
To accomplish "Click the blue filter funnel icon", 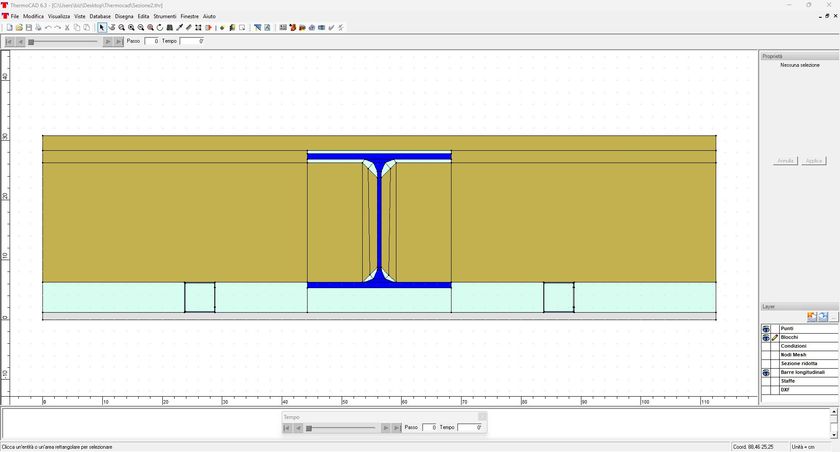I will tap(257, 27).
